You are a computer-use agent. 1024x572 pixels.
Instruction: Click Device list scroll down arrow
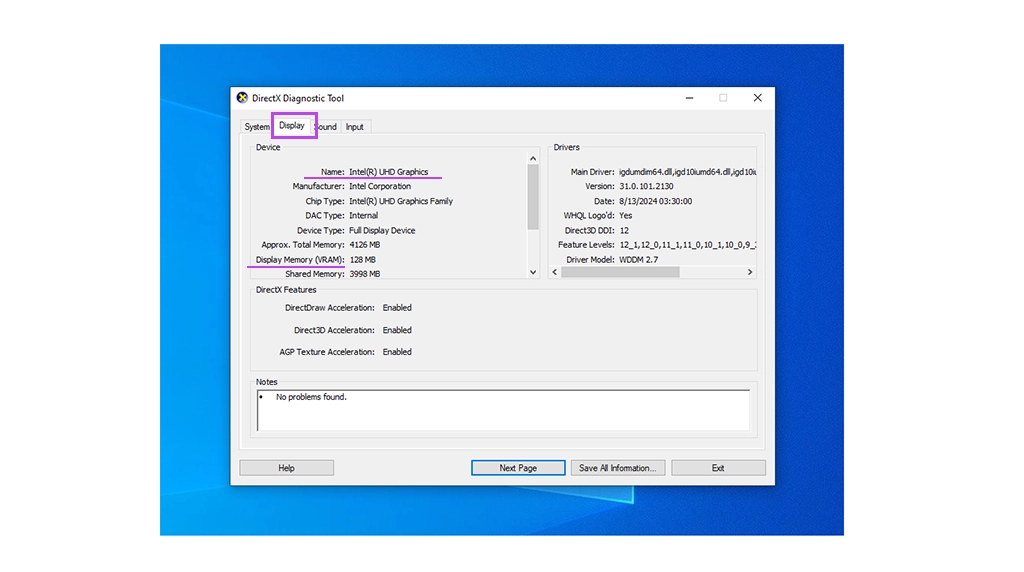(x=533, y=272)
